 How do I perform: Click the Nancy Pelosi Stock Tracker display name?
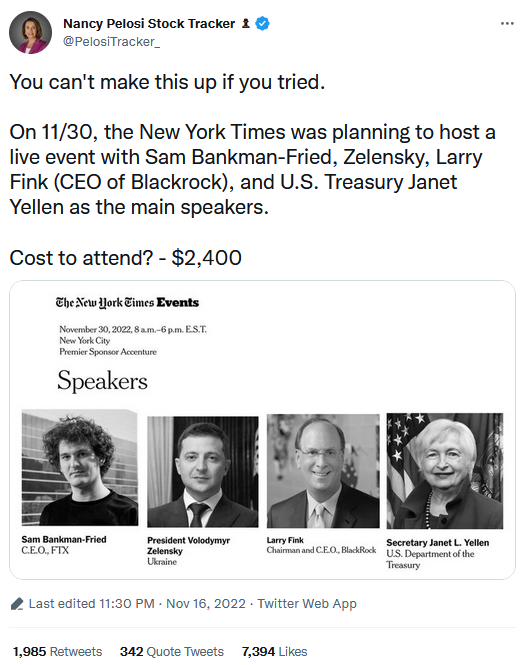149,23
